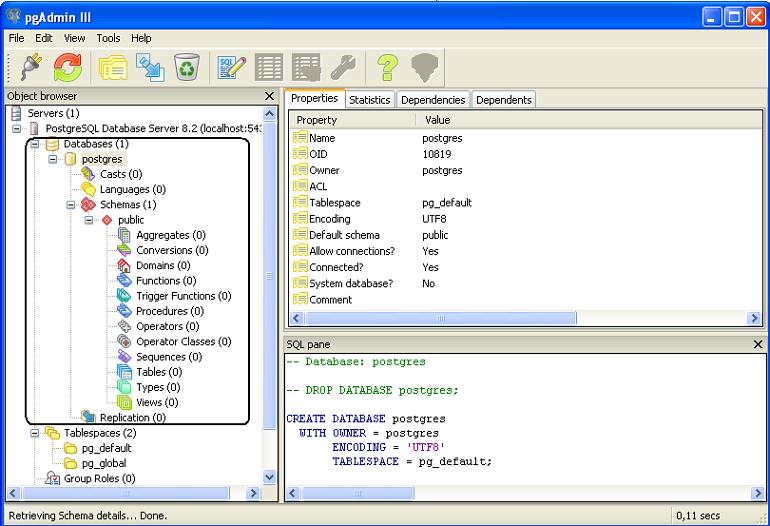This screenshot has height=526, width=770.
Task: Click the Domains (0) house icon
Action: [x=124, y=265]
